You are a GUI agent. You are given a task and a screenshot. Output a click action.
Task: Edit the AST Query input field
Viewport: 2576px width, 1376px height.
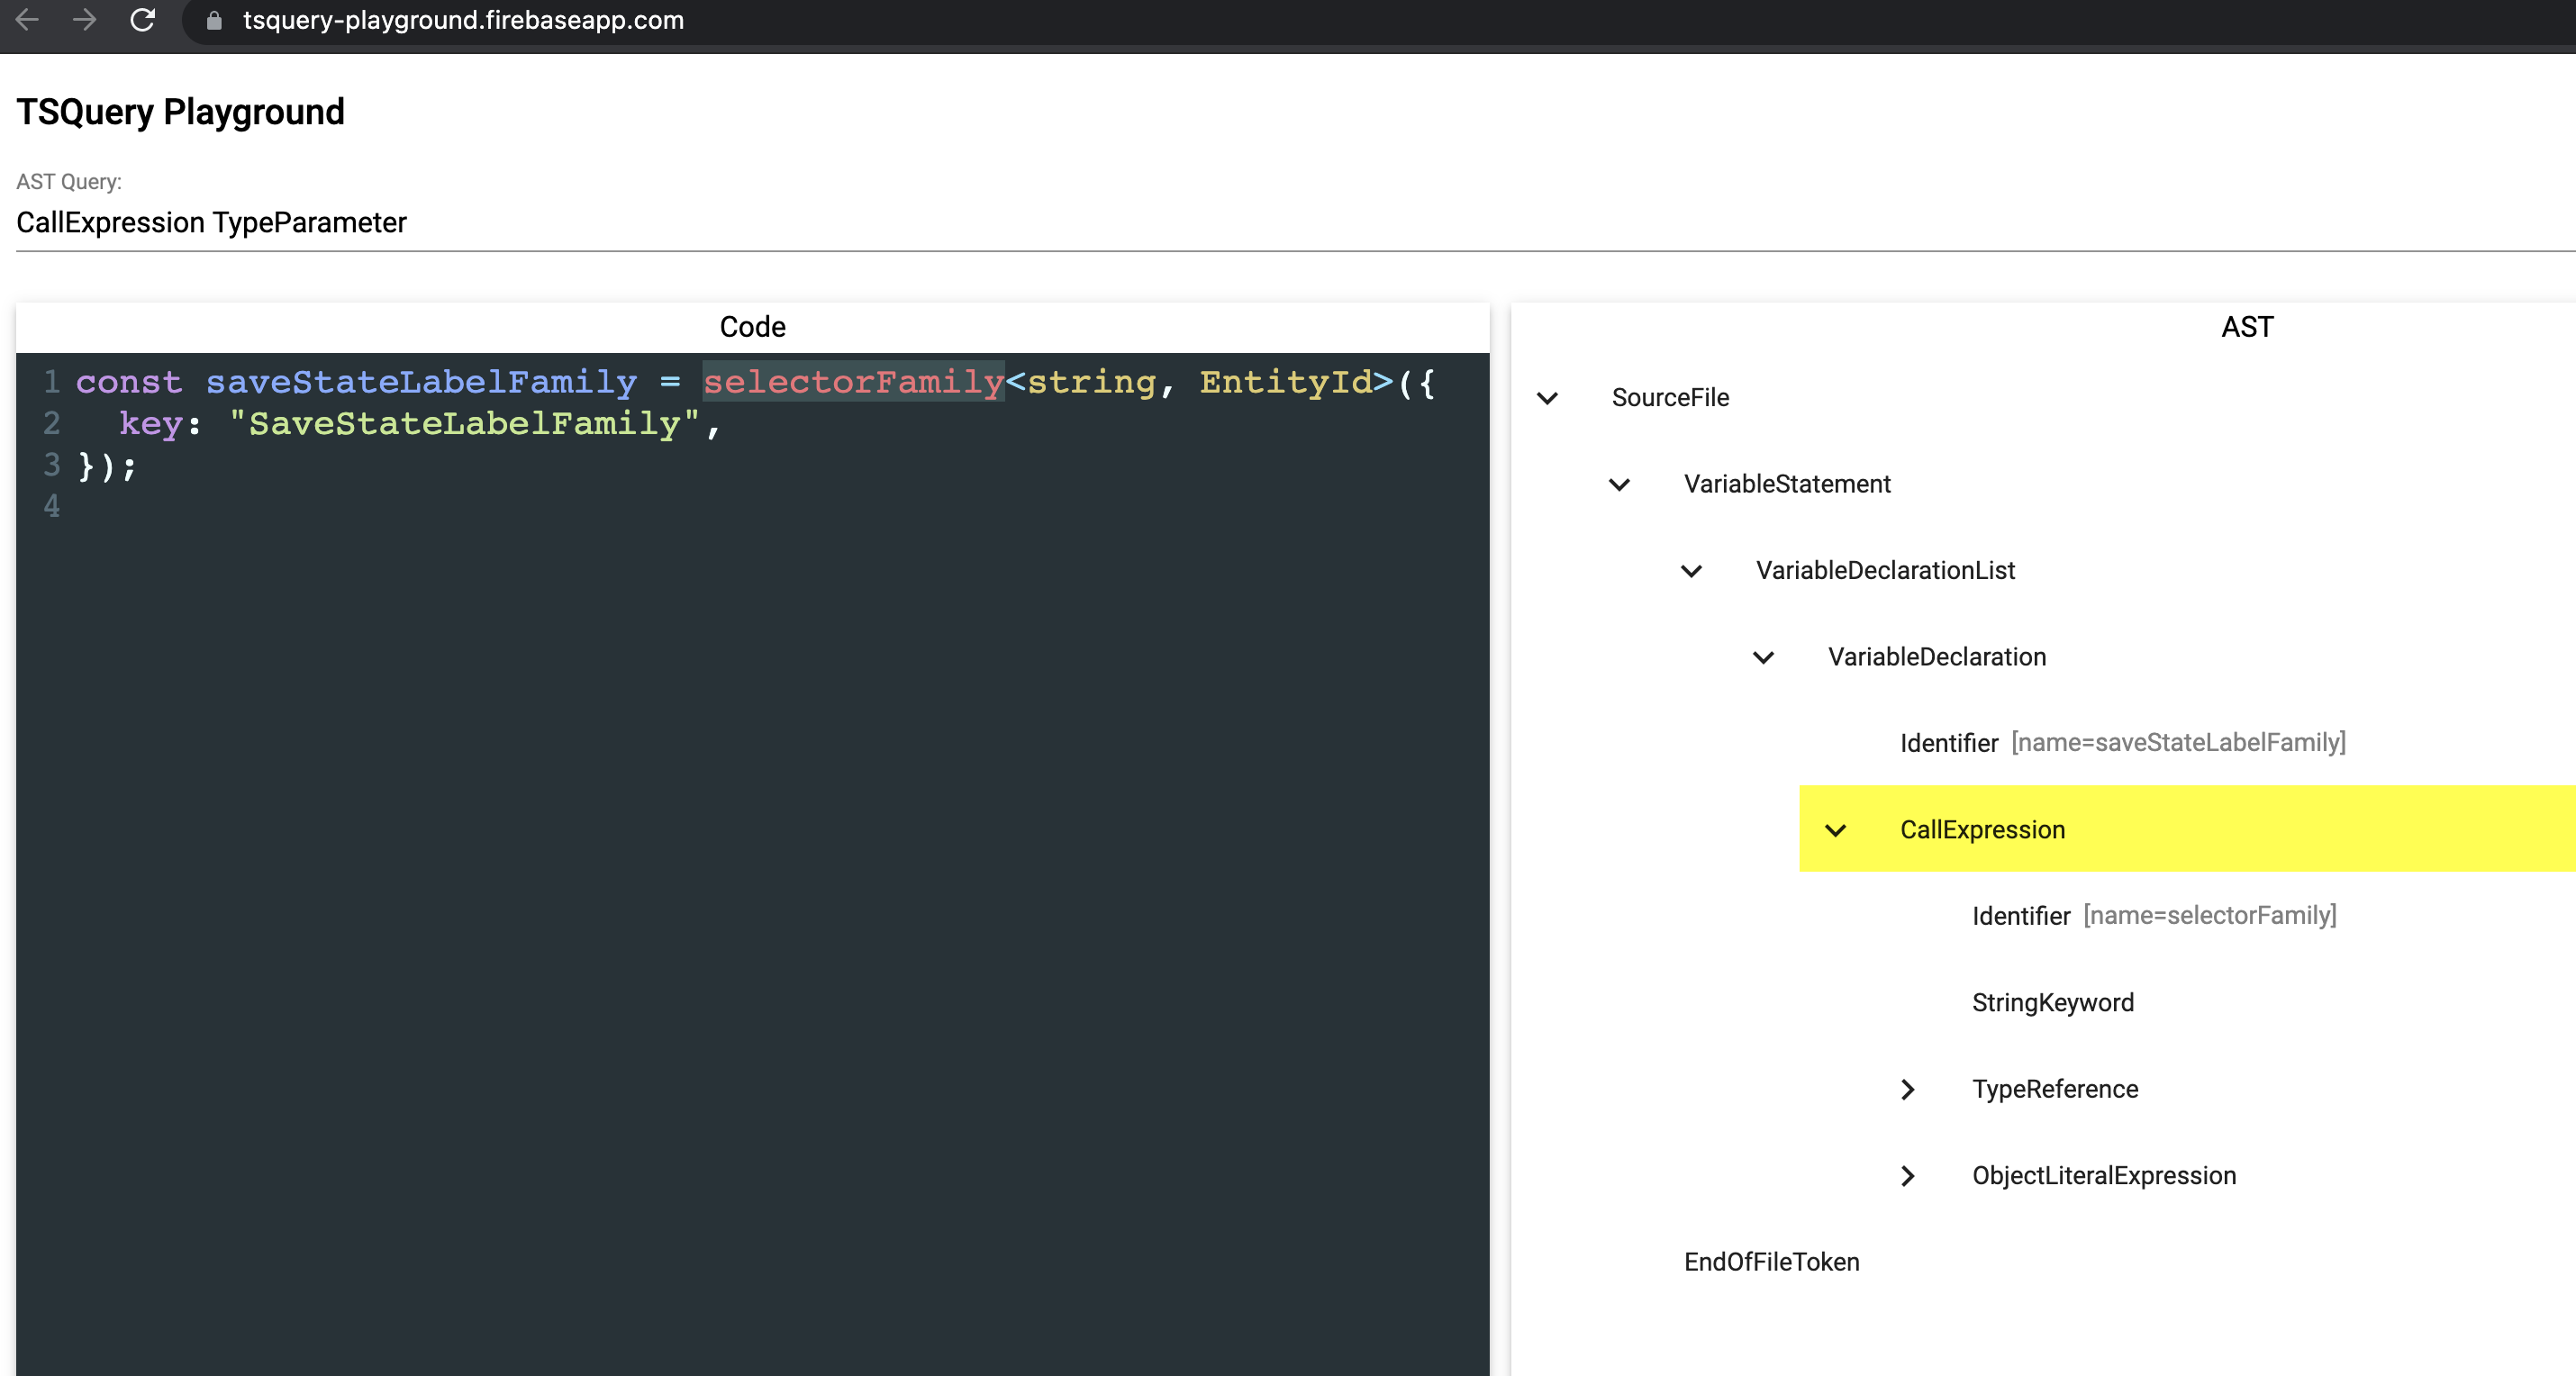pos(1296,222)
